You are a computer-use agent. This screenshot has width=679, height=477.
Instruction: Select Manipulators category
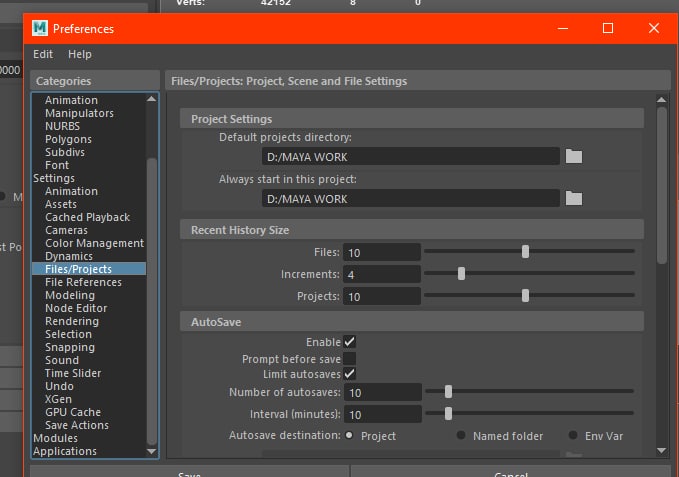pyautogui.click(x=79, y=113)
